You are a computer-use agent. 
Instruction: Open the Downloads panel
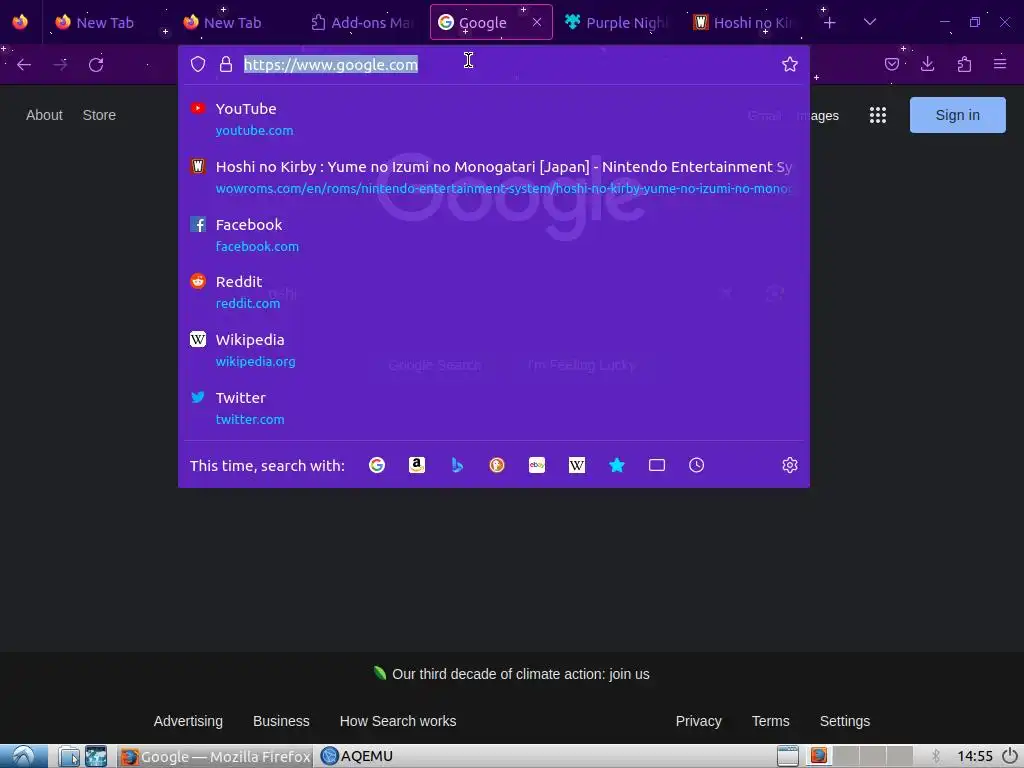click(927, 64)
